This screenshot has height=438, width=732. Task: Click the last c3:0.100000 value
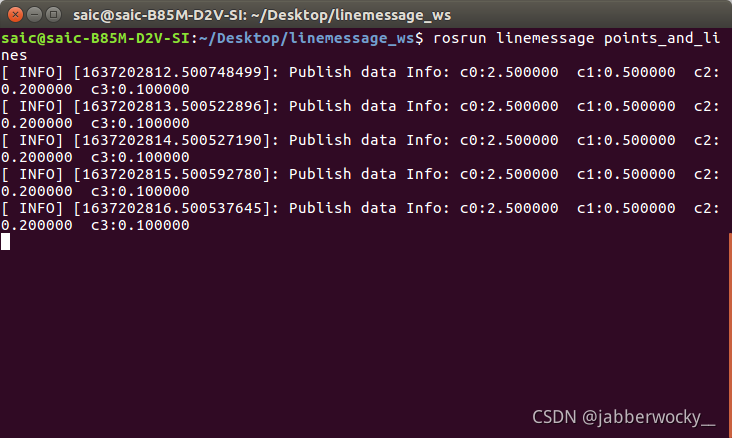point(140,225)
